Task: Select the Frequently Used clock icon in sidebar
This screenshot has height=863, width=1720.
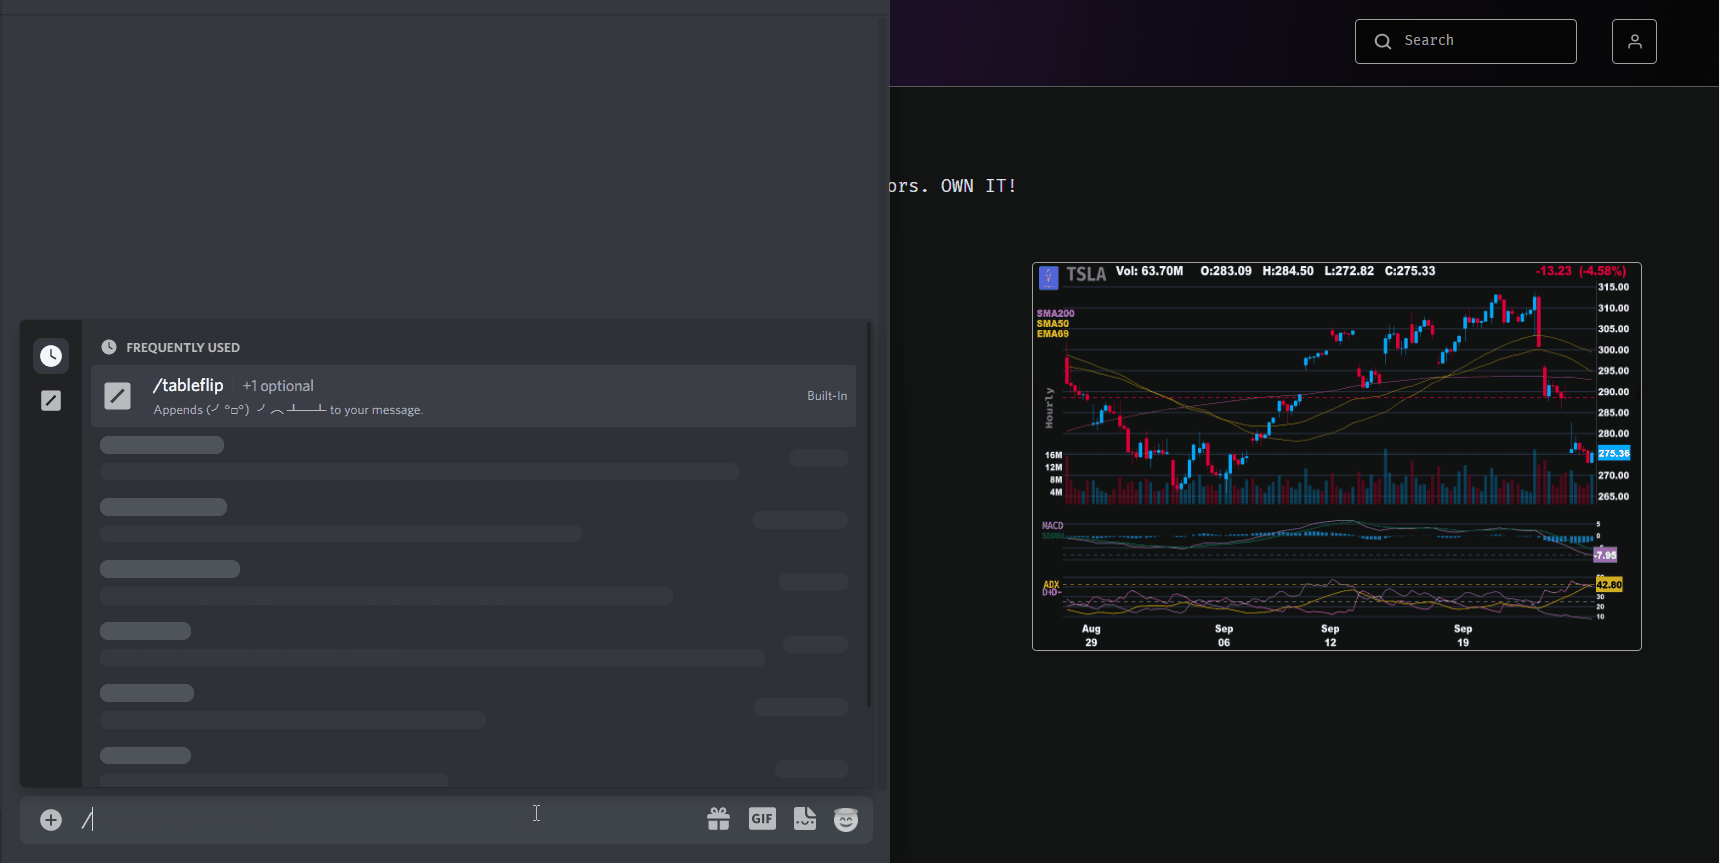Action: (x=51, y=356)
